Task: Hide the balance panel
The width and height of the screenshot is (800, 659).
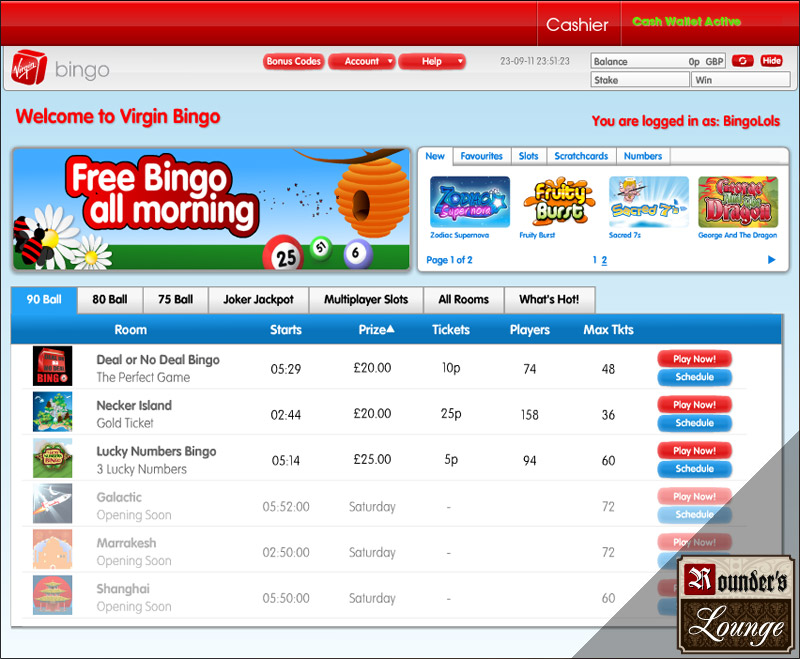Action: point(771,61)
